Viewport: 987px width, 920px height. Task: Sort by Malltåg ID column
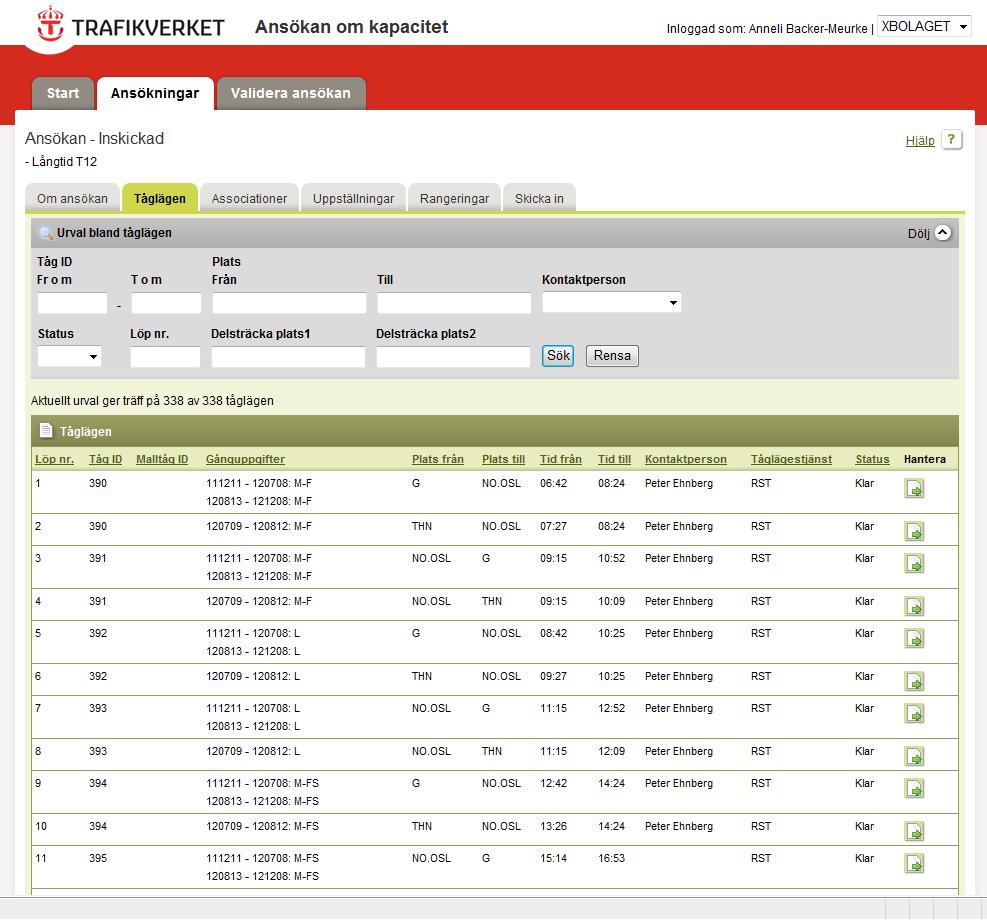click(x=162, y=459)
